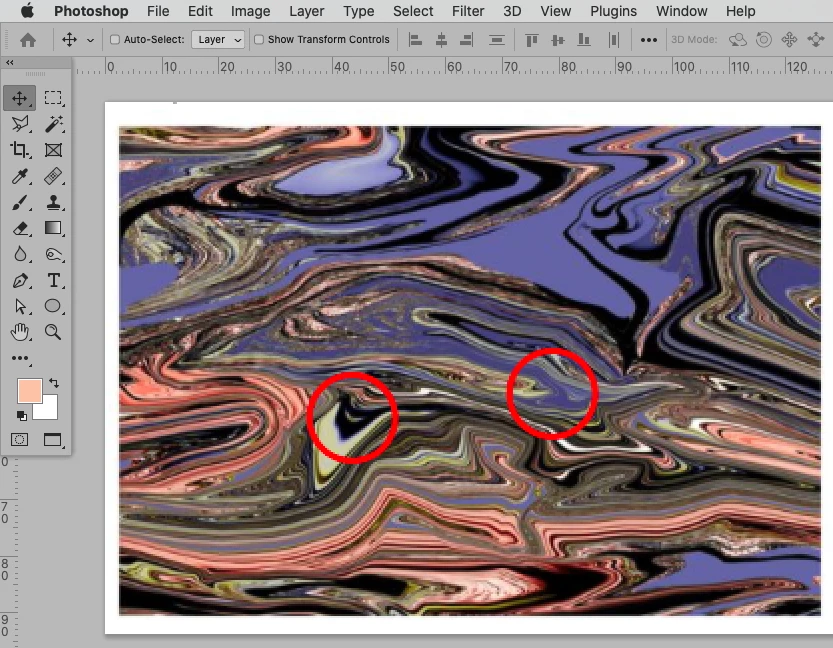Click the 3D Slide camera icon
The image size is (833, 648).
(x=815, y=40)
